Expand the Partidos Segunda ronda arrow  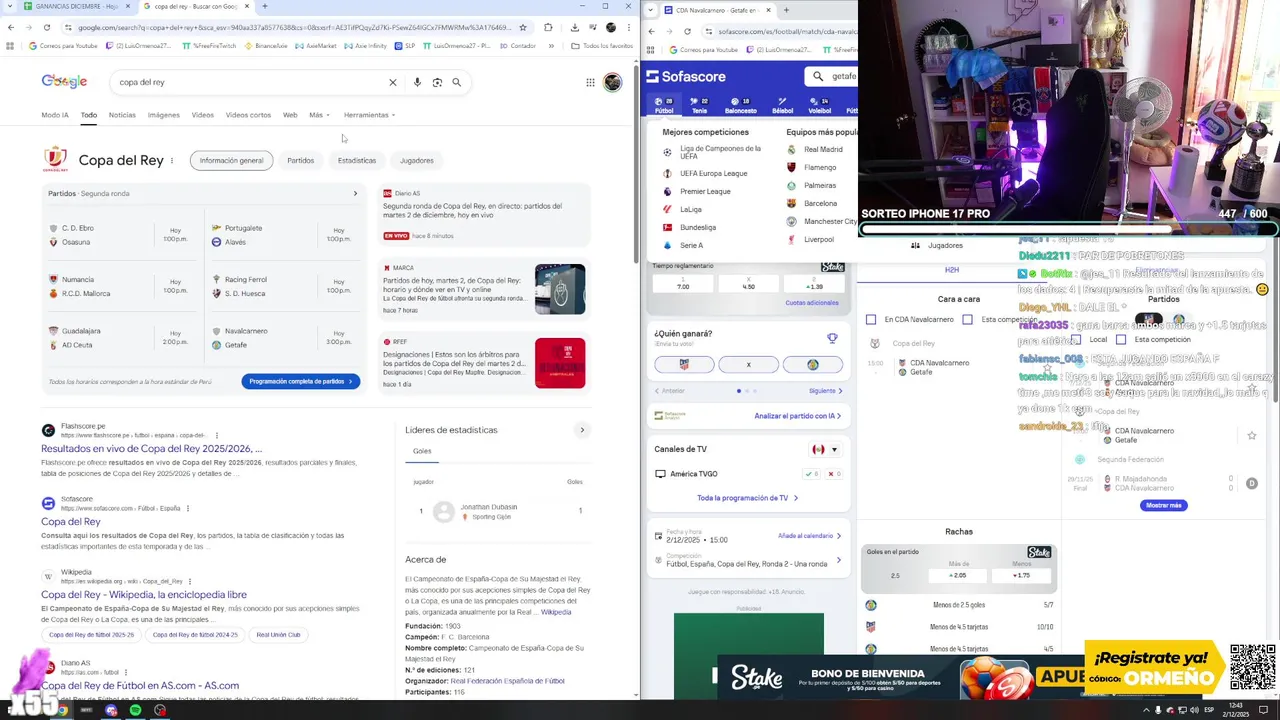coord(355,194)
